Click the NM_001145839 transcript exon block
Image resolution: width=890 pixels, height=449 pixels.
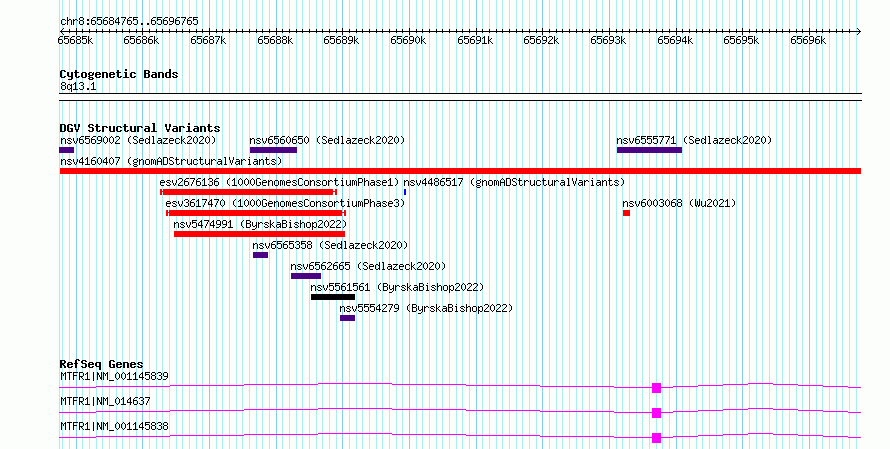[657, 388]
